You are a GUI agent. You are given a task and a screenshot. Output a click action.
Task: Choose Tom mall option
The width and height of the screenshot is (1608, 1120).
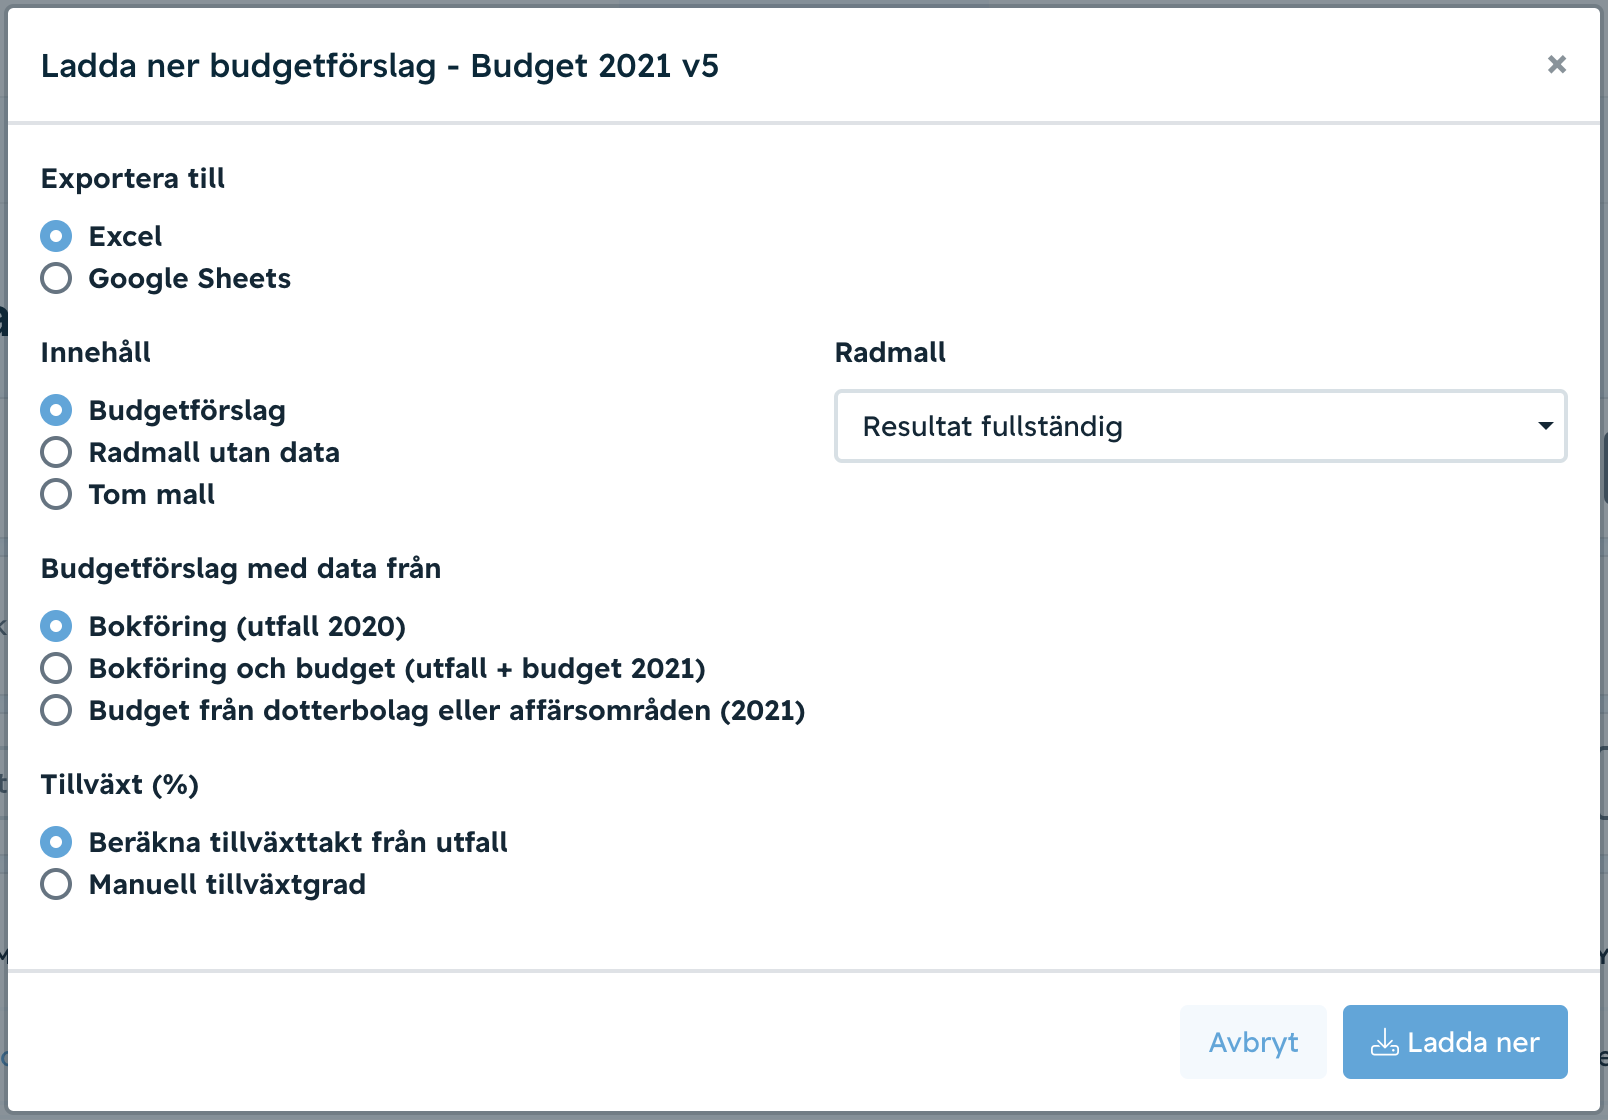[x=56, y=494]
